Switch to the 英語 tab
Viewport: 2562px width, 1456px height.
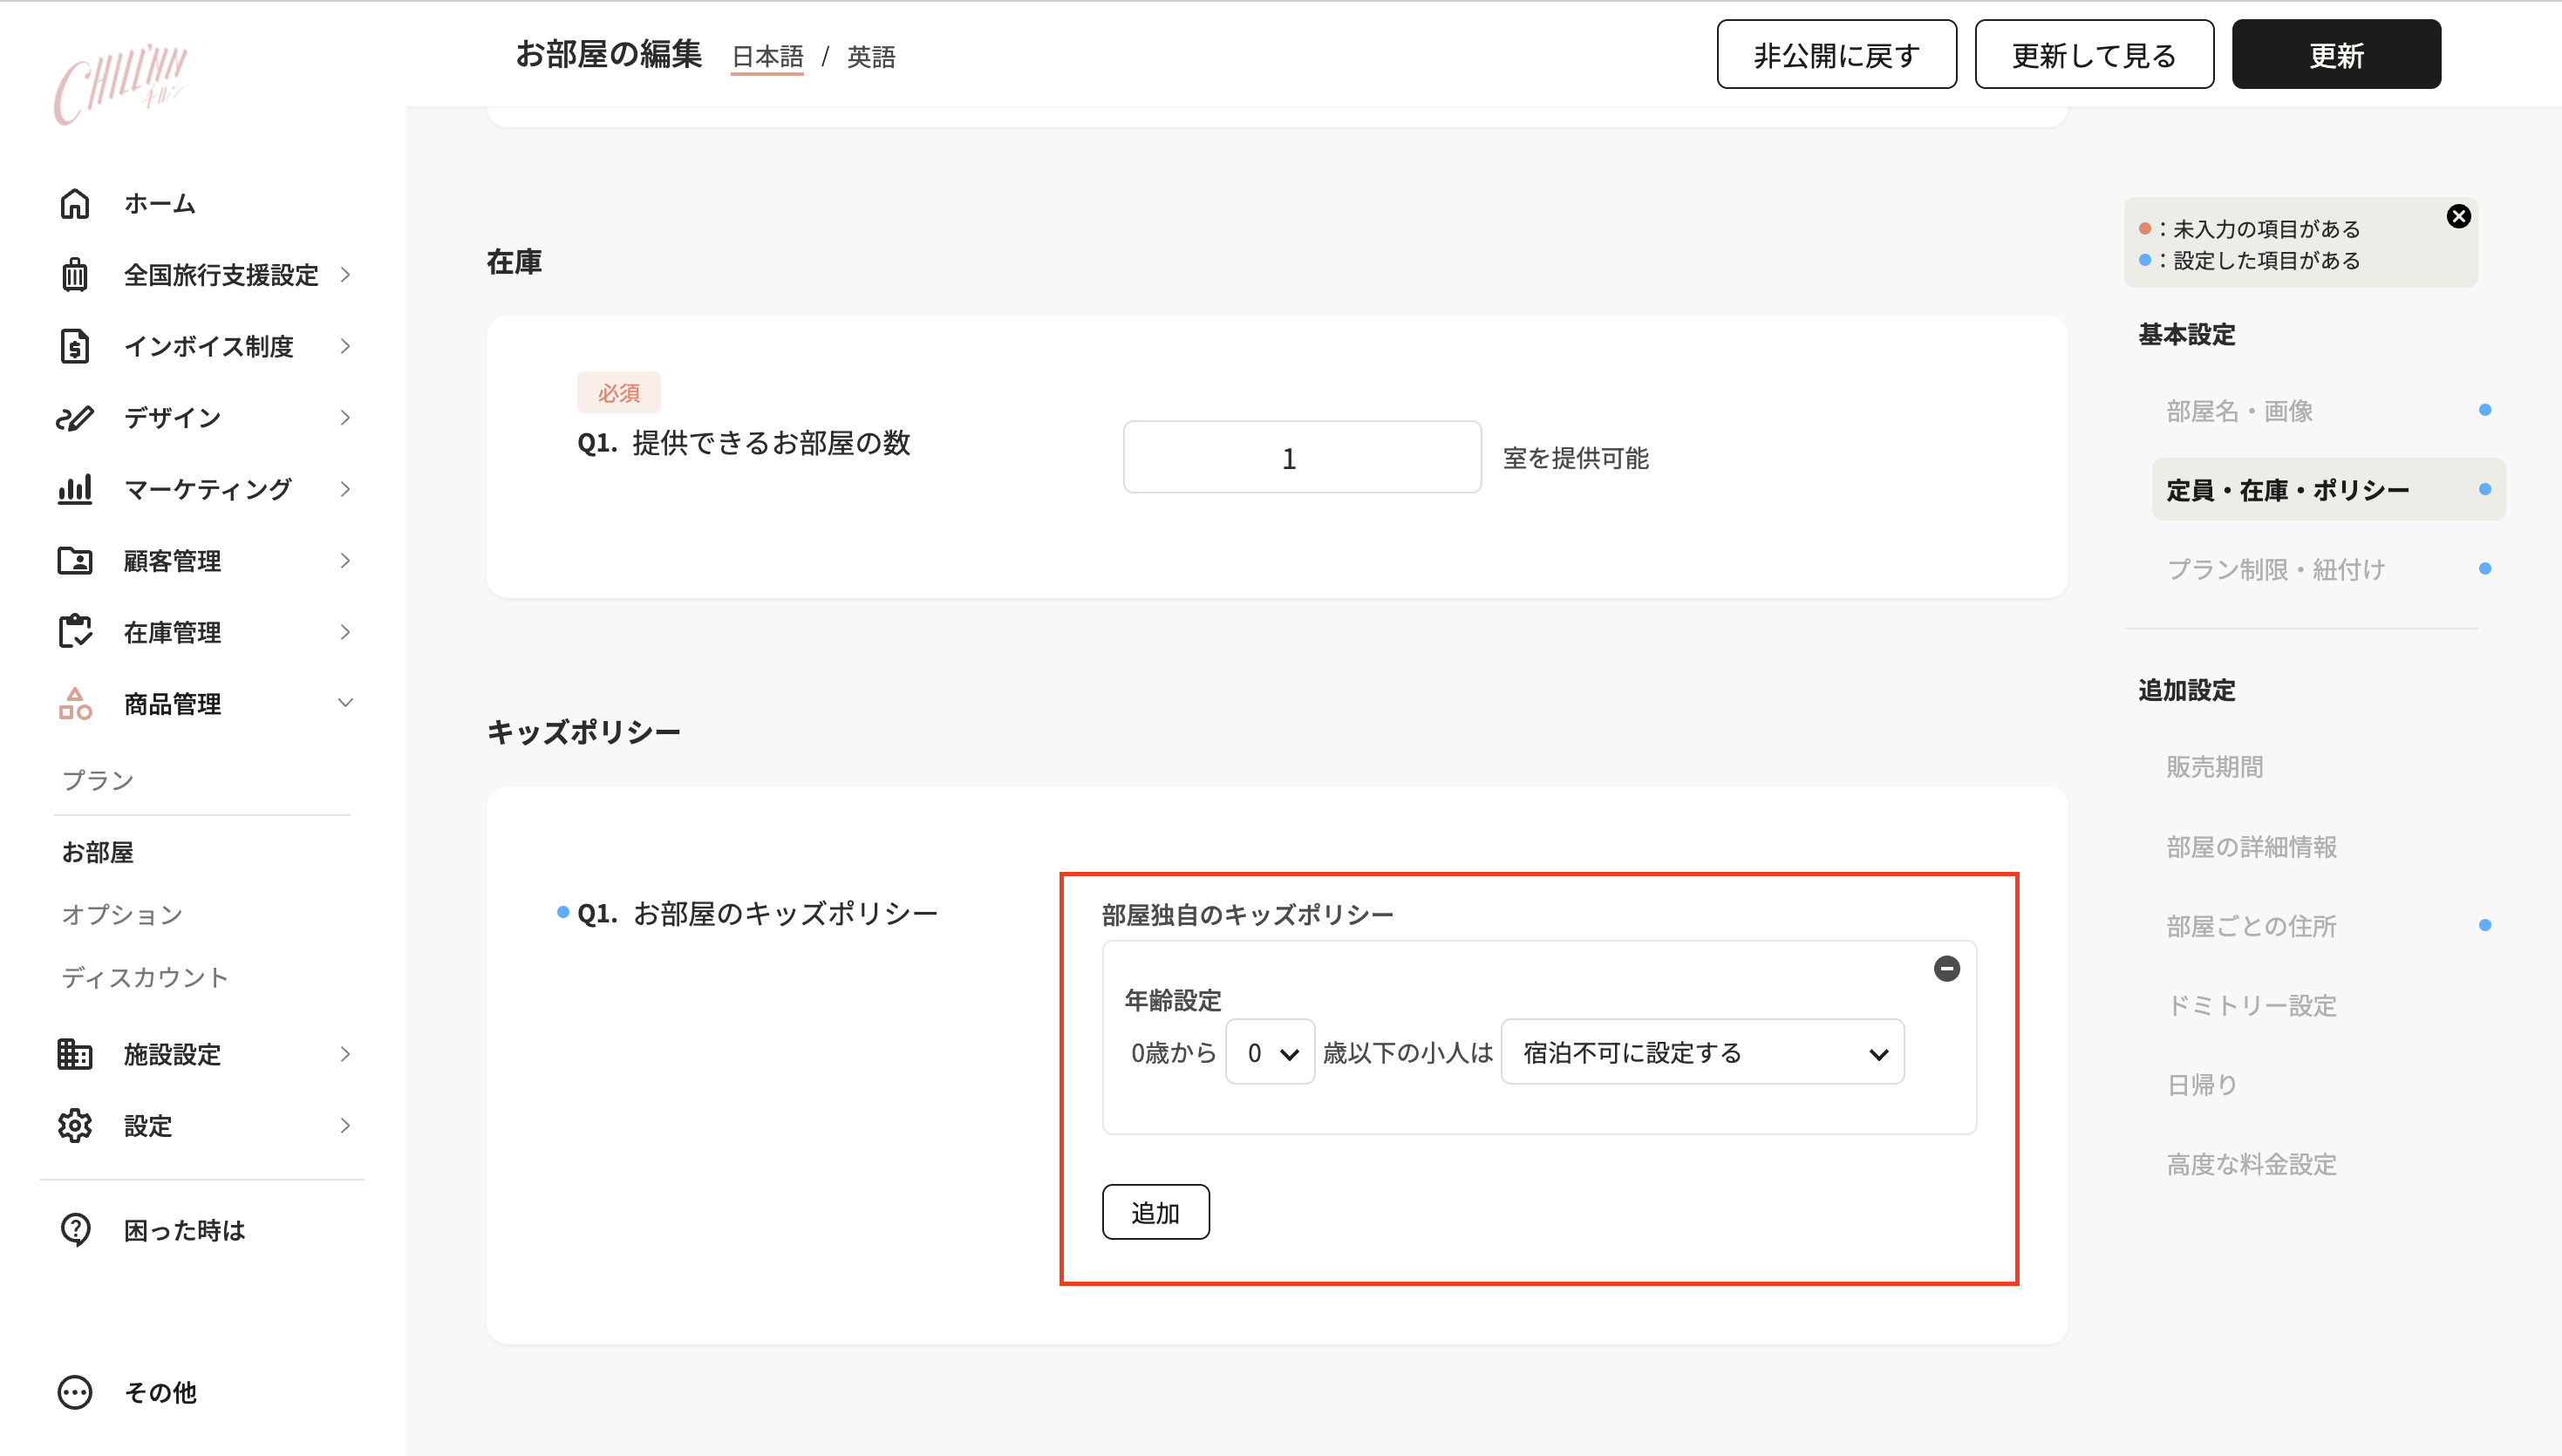pyautogui.click(x=871, y=57)
